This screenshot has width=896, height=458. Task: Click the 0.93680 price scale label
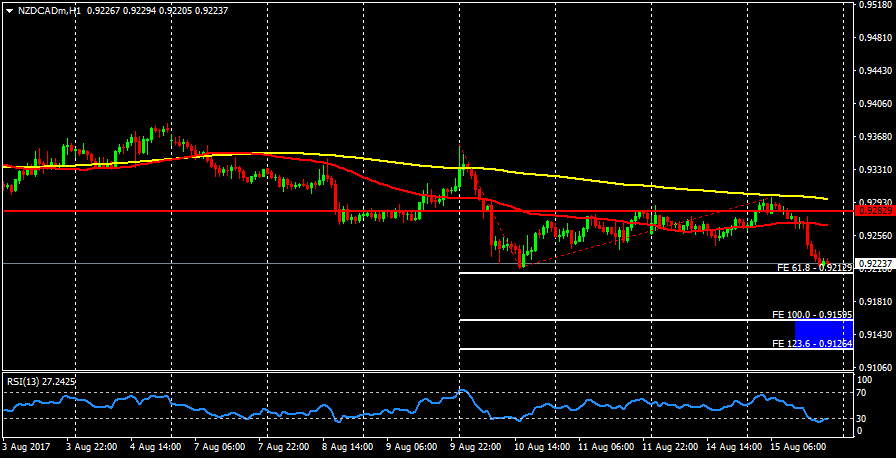click(x=876, y=137)
